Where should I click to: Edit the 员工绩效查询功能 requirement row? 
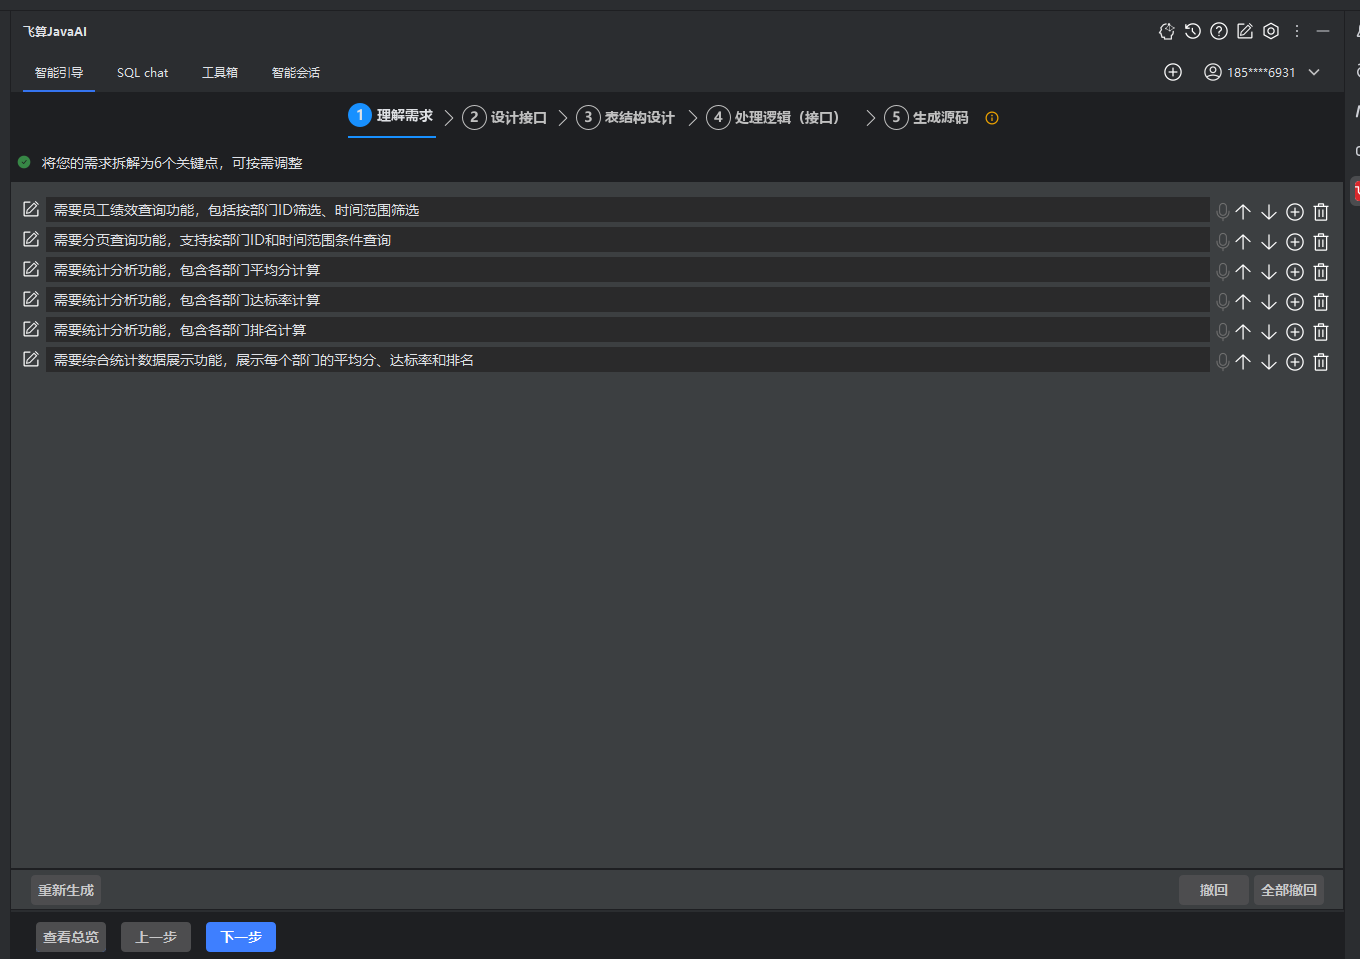pos(31,209)
